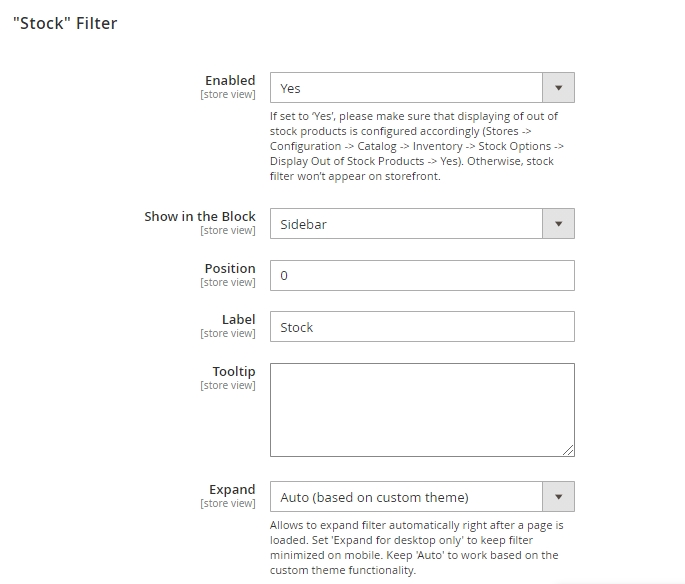Click inside the empty Tooltip text area
Image resolution: width=685 pixels, height=584 pixels.
(x=422, y=409)
